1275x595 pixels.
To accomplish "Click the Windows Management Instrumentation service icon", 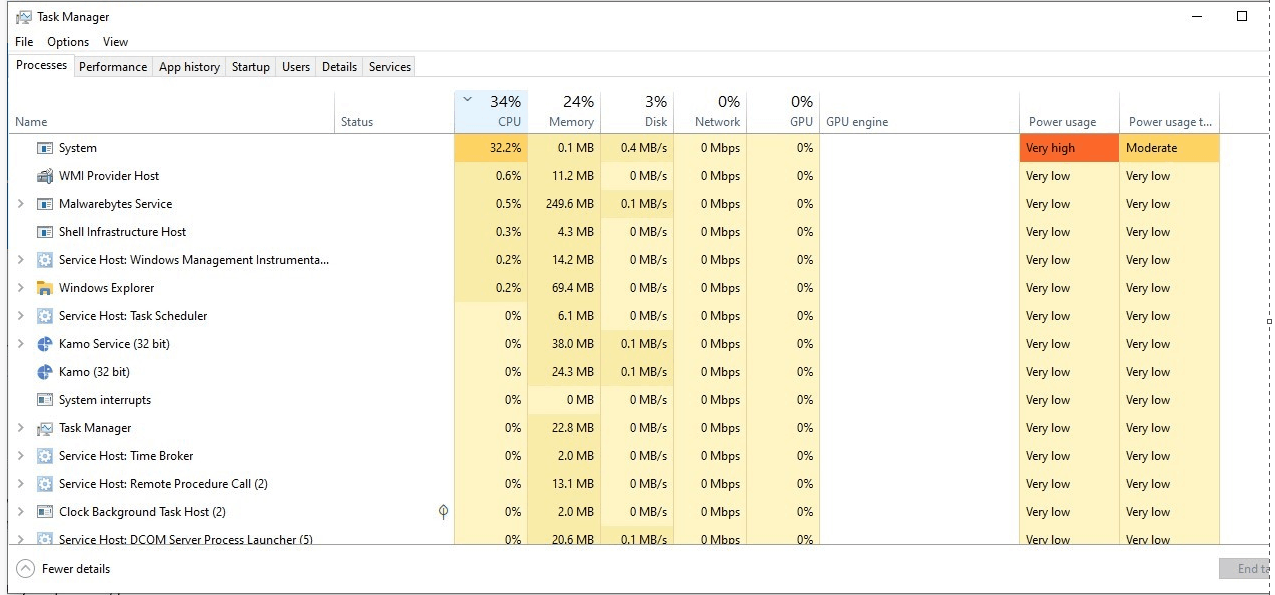I will [x=44, y=260].
